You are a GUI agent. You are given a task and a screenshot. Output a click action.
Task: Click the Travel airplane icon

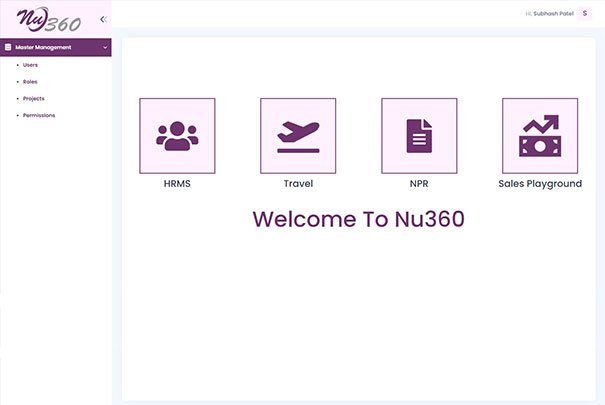[298, 136]
